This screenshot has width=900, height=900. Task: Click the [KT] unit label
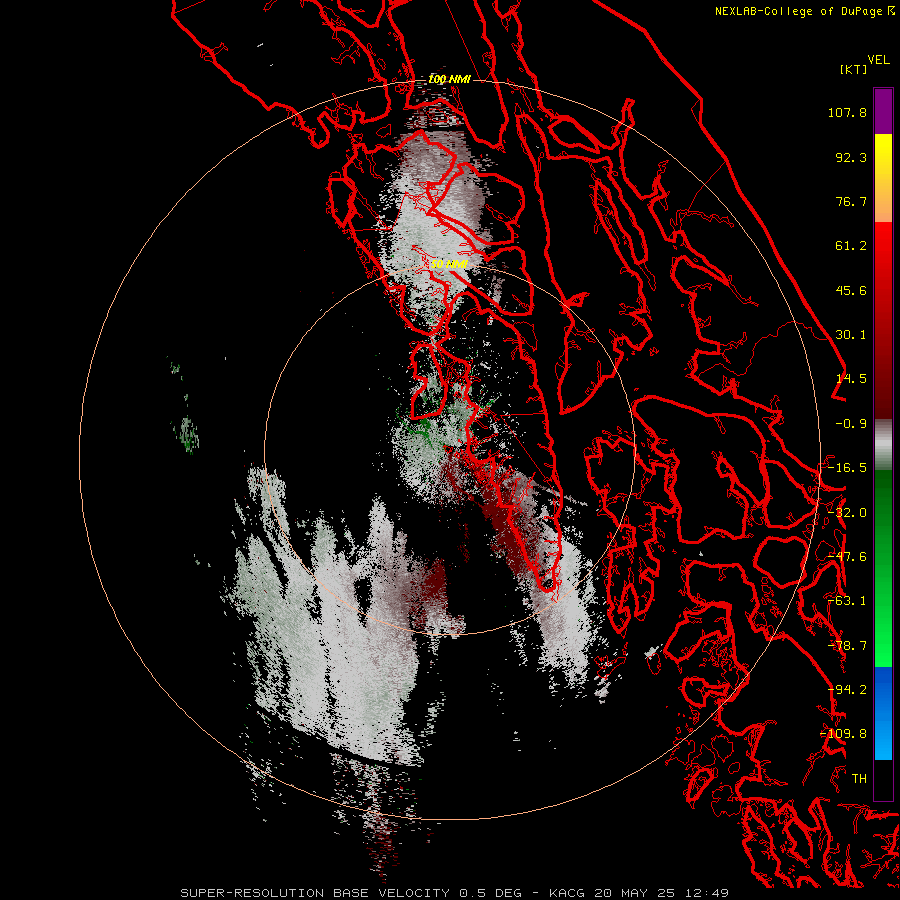(x=854, y=69)
